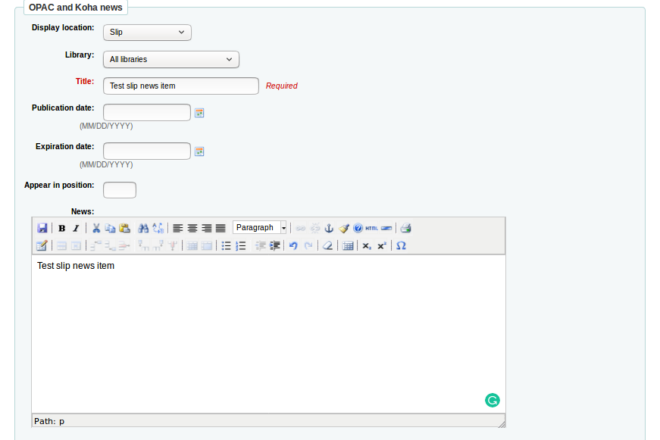Align text left in editor
The width and height of the screenshot is (660, 440).
178,228
